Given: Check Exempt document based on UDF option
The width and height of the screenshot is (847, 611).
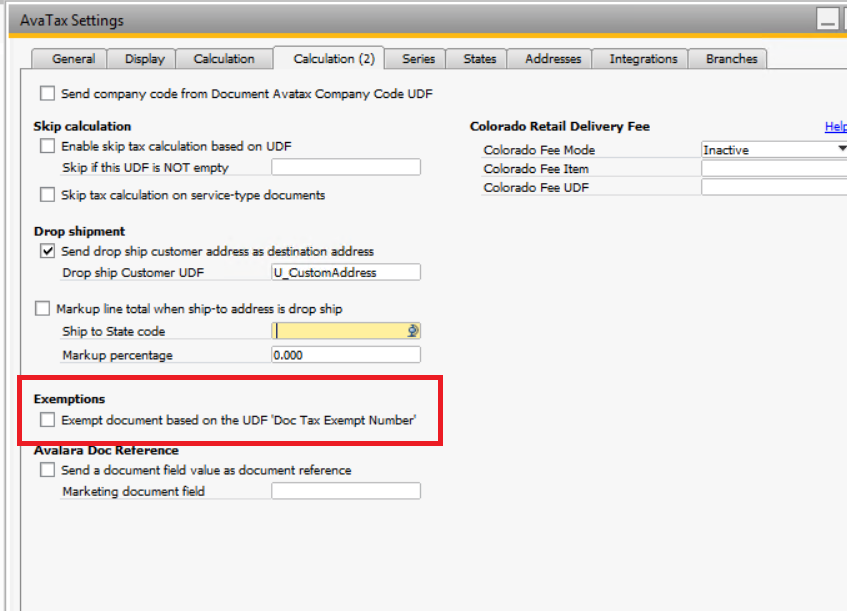Looking at the screenshot, I should point(48,420).
